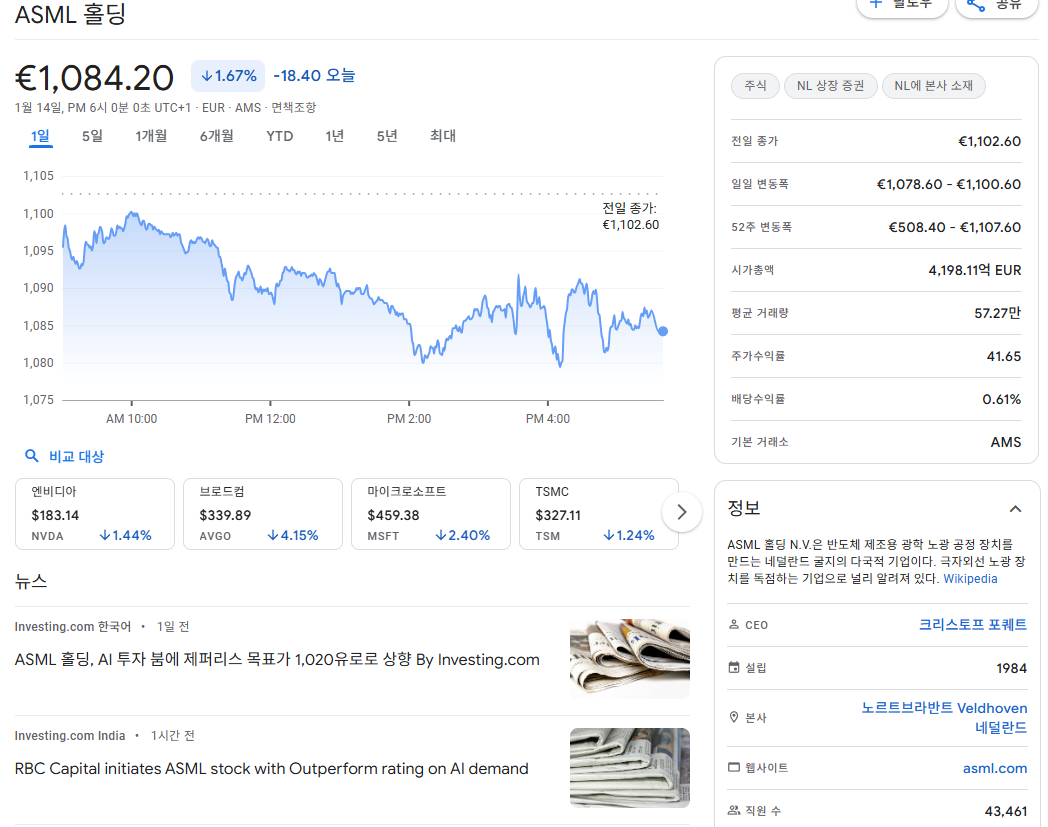Select the 1일 chart range tab
This screenshot has width=1048, height=827.
[x=40, y=136]
